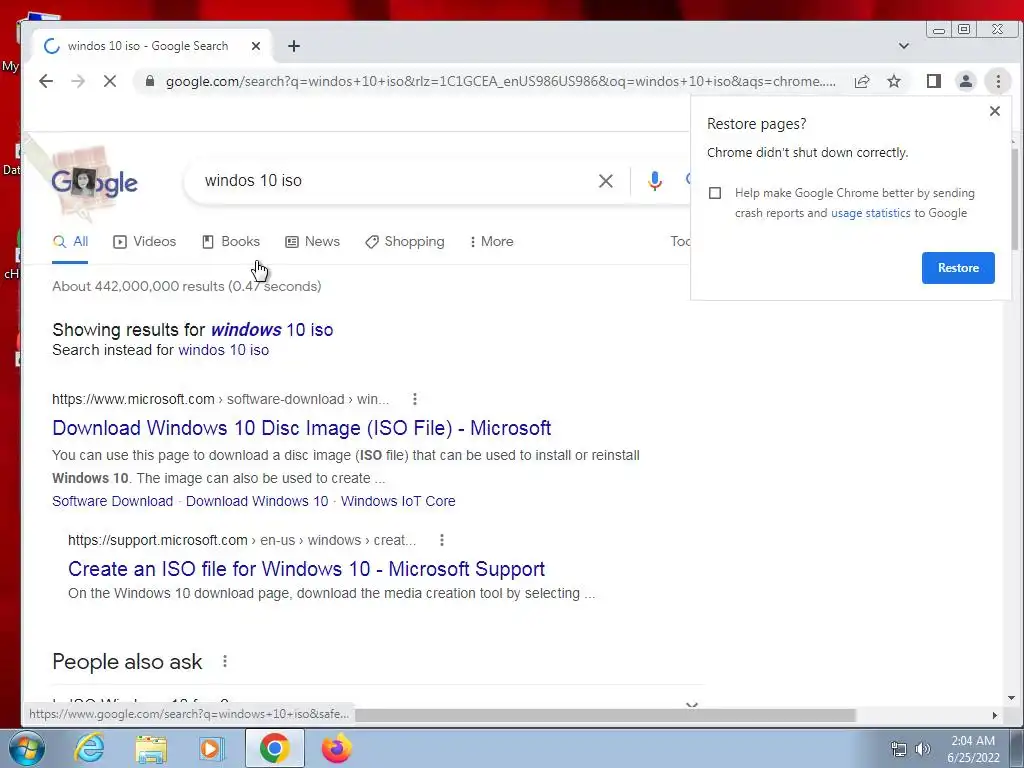Close the windos 10 iso tab

coord(256,46)
